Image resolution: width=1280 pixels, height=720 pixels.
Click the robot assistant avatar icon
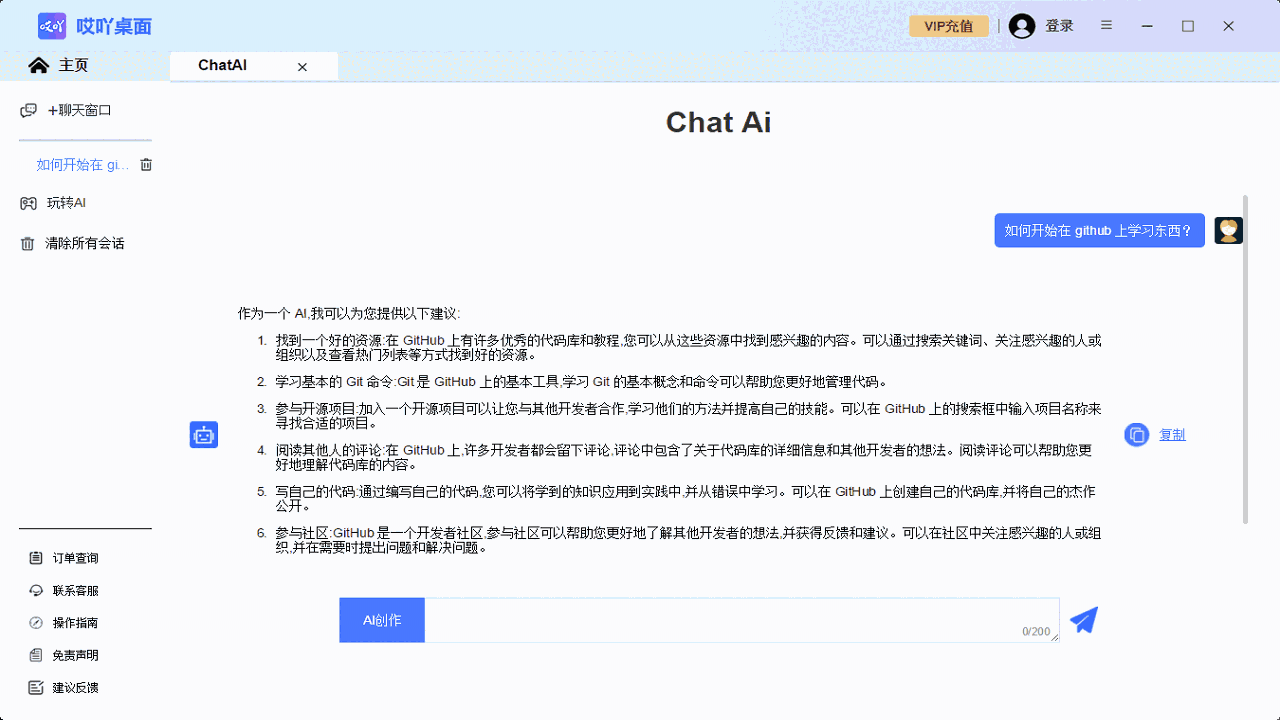pyautogui.click(x=203, y=434)
